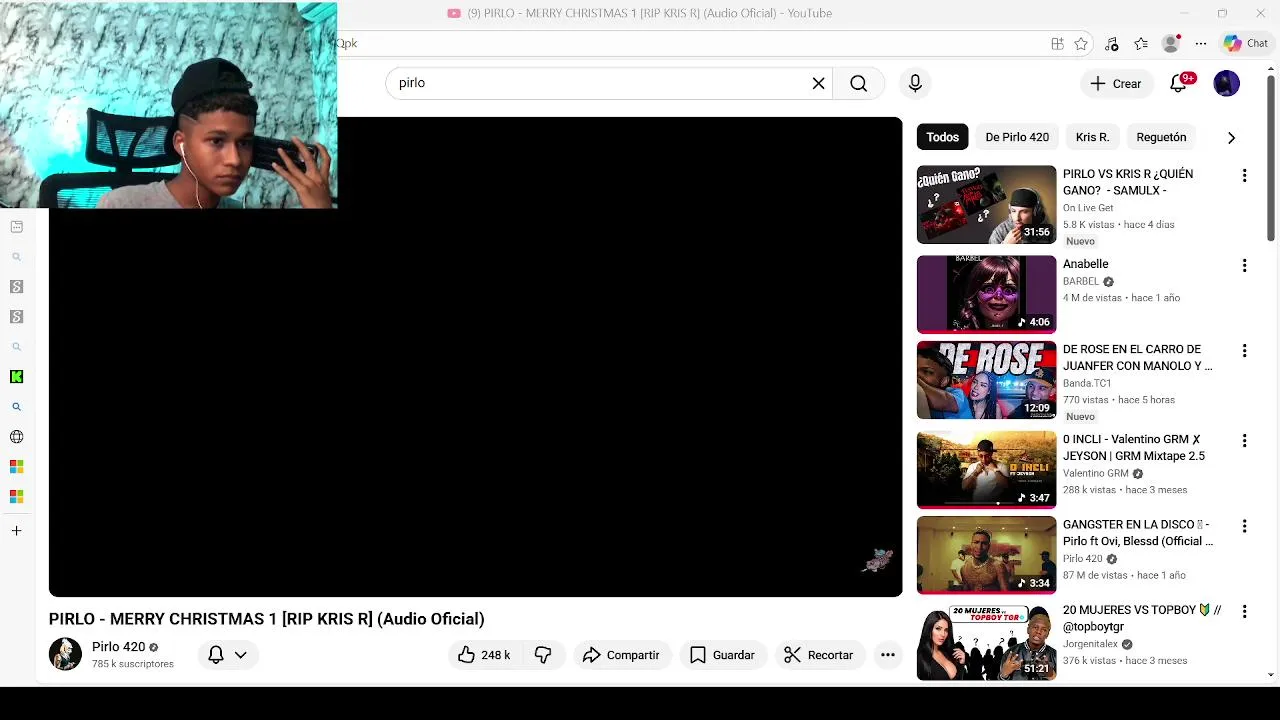Open options for 0 INCLI video
The image size is (1280, 720).
pos(1244,441)
